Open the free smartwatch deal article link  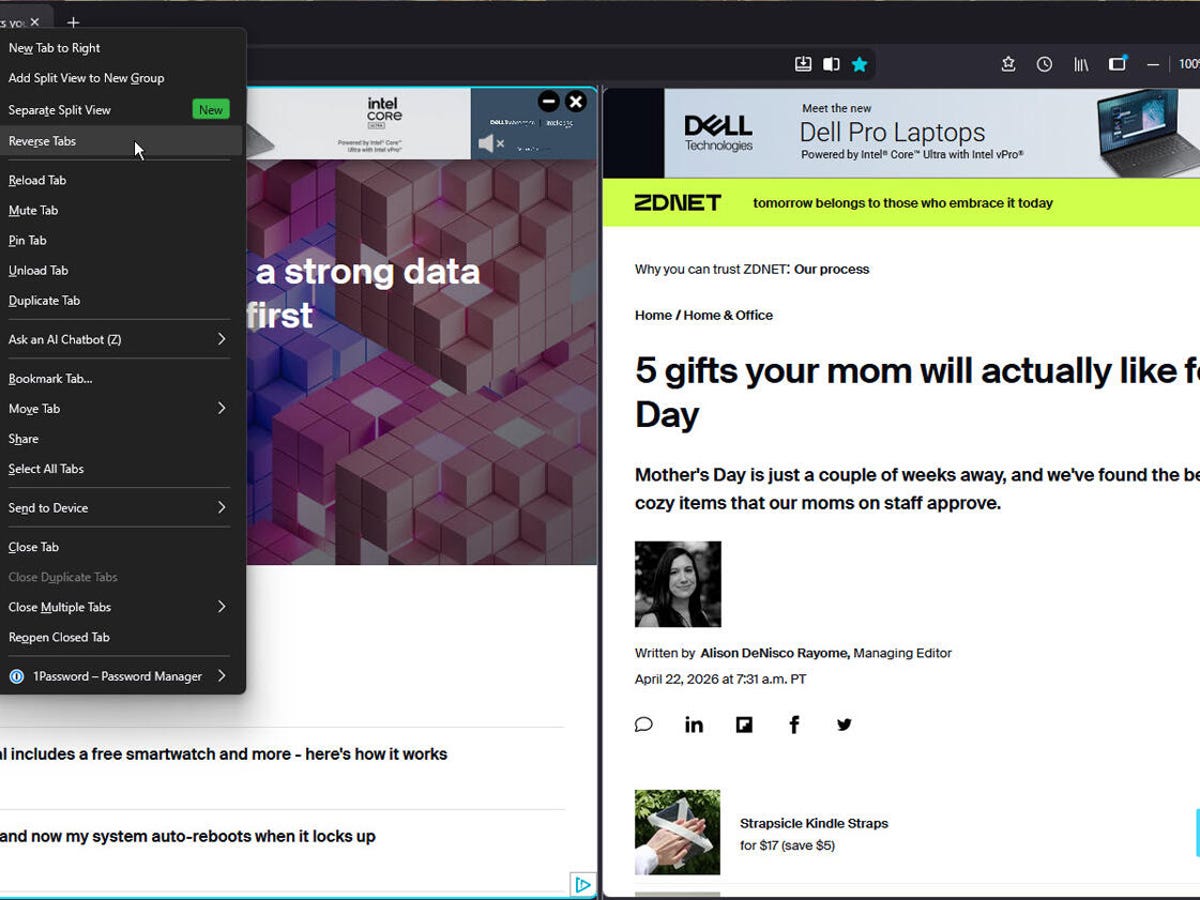click(224, 754)
